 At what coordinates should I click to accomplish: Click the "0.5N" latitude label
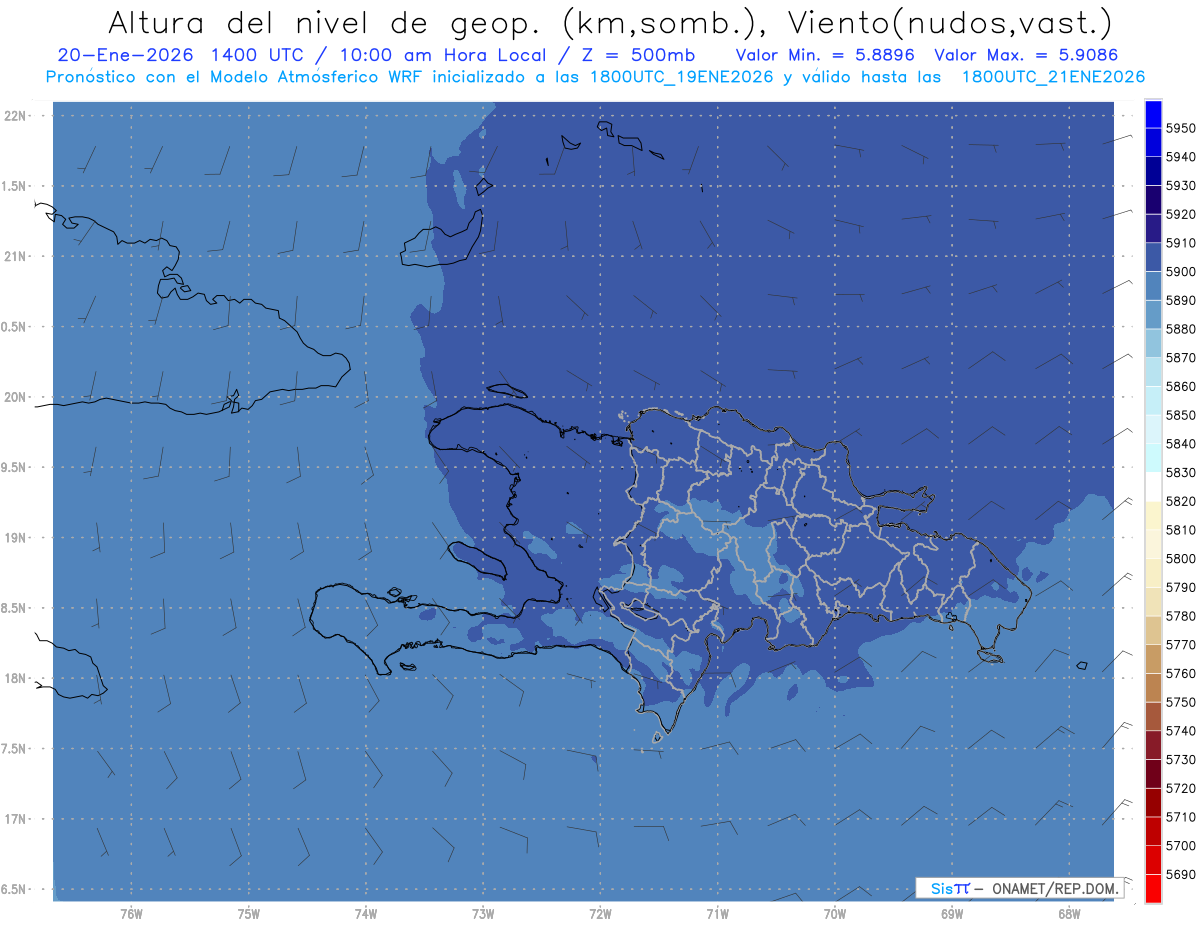(15, 327)
